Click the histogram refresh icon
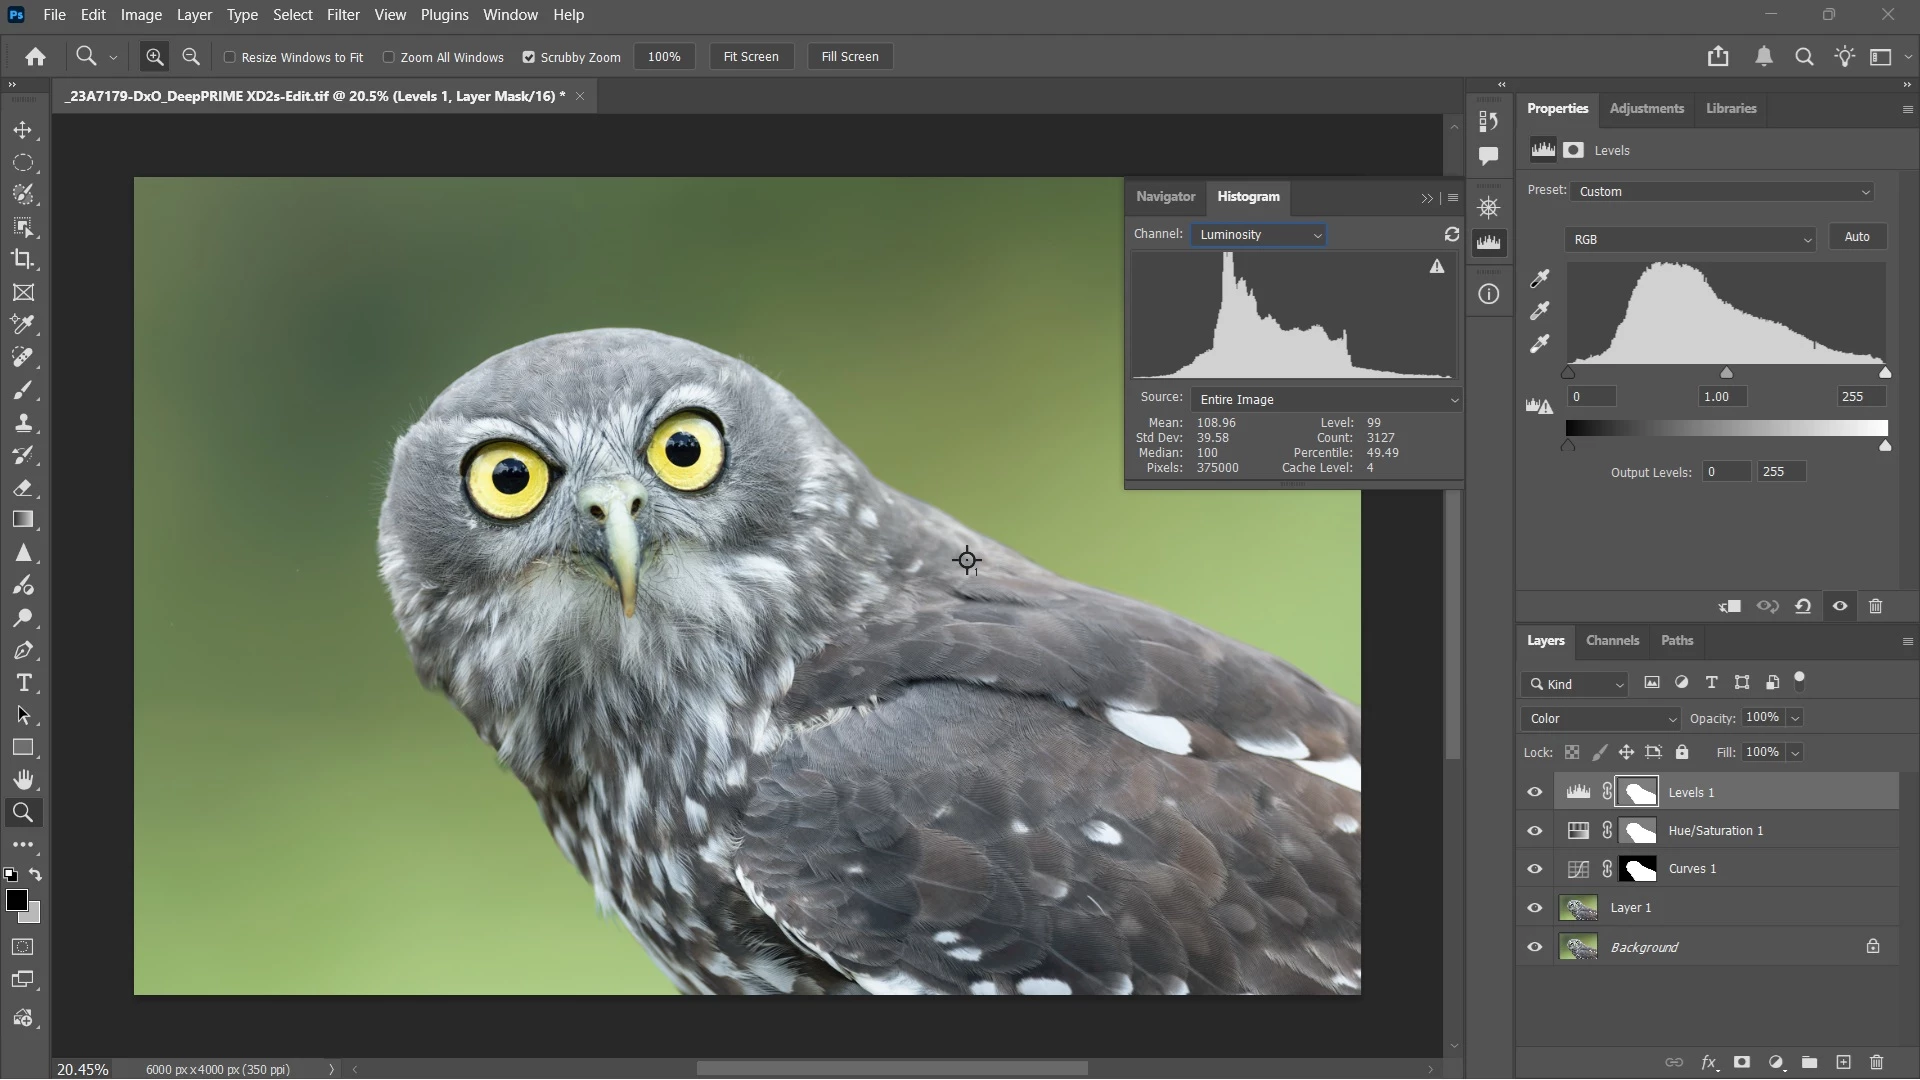The height and width of the screenshot is (1080, 1920). (1452, 234)
